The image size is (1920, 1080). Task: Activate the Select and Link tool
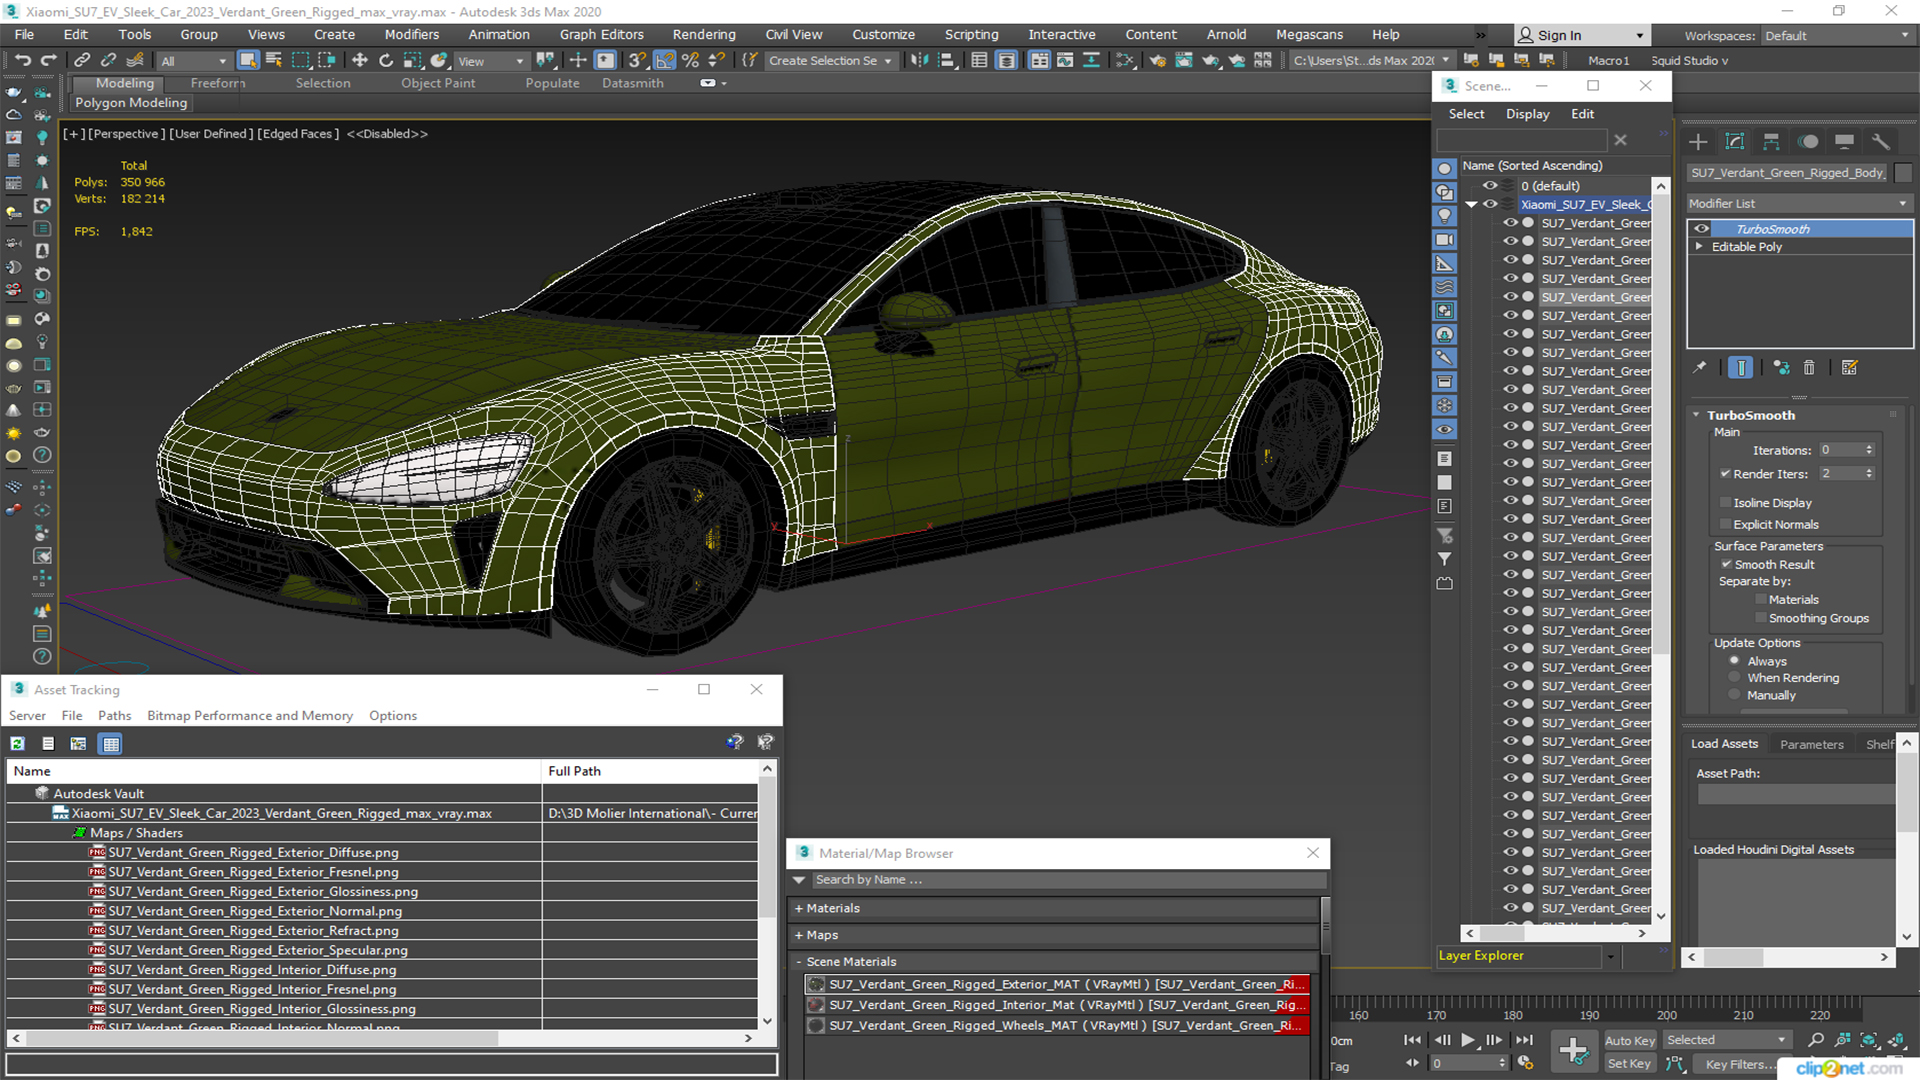pos(82,60)
